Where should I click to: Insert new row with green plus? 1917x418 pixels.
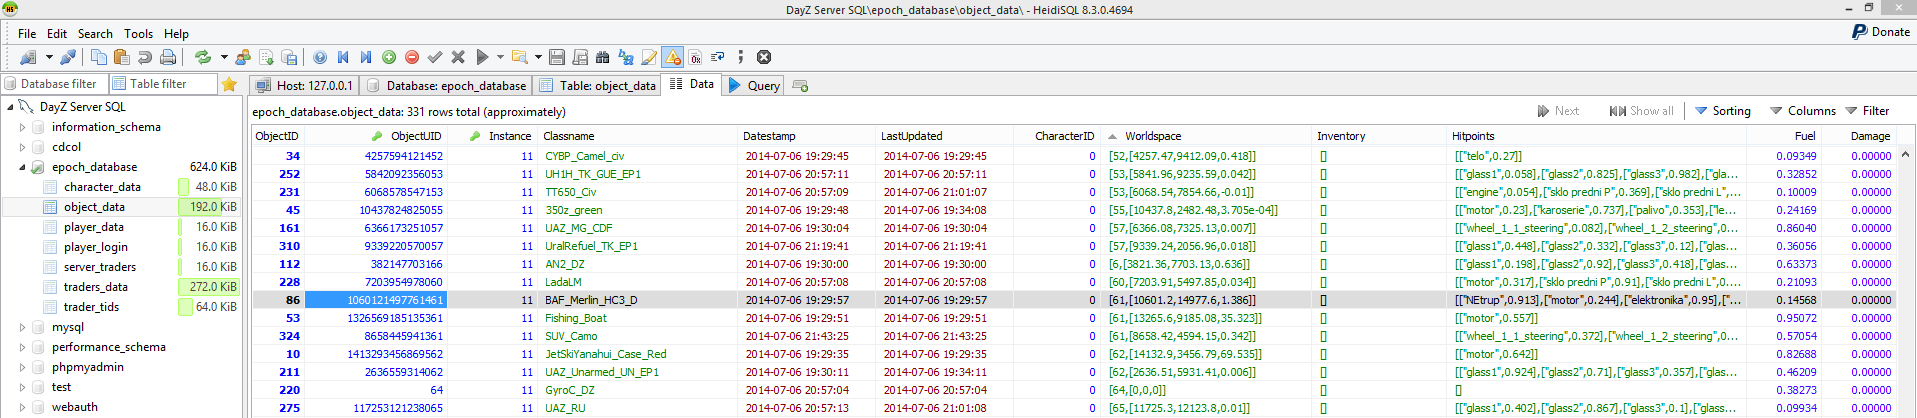point(389,57)
